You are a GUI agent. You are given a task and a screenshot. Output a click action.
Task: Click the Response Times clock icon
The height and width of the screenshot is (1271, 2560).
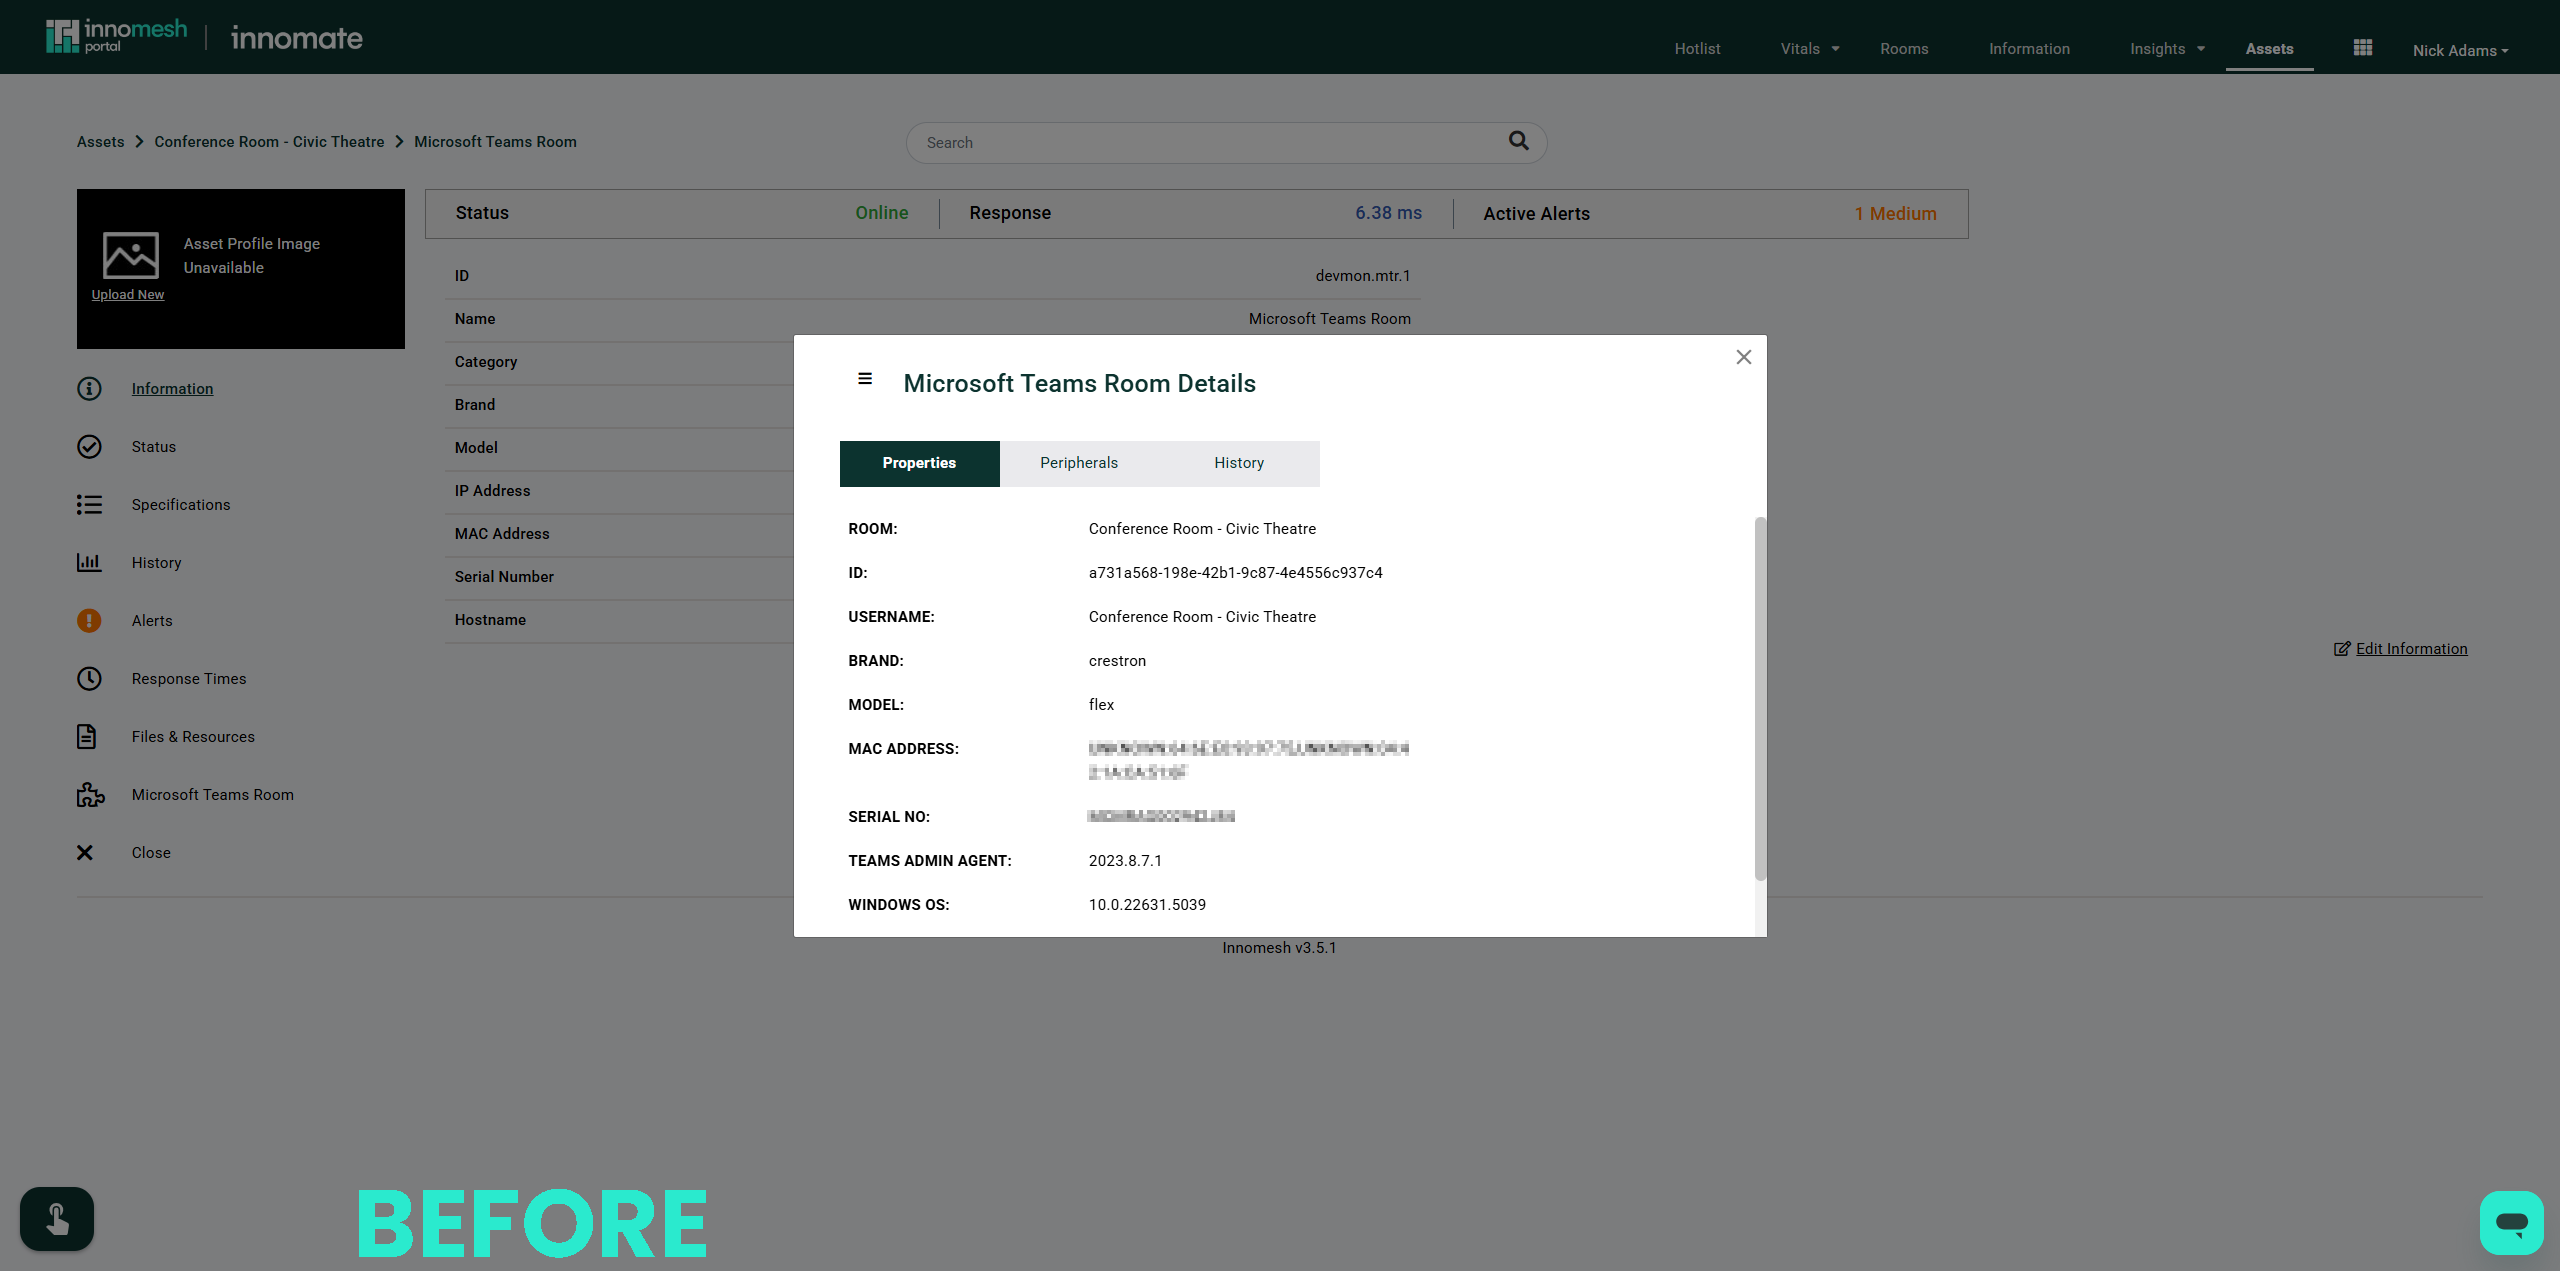[89, 679]
